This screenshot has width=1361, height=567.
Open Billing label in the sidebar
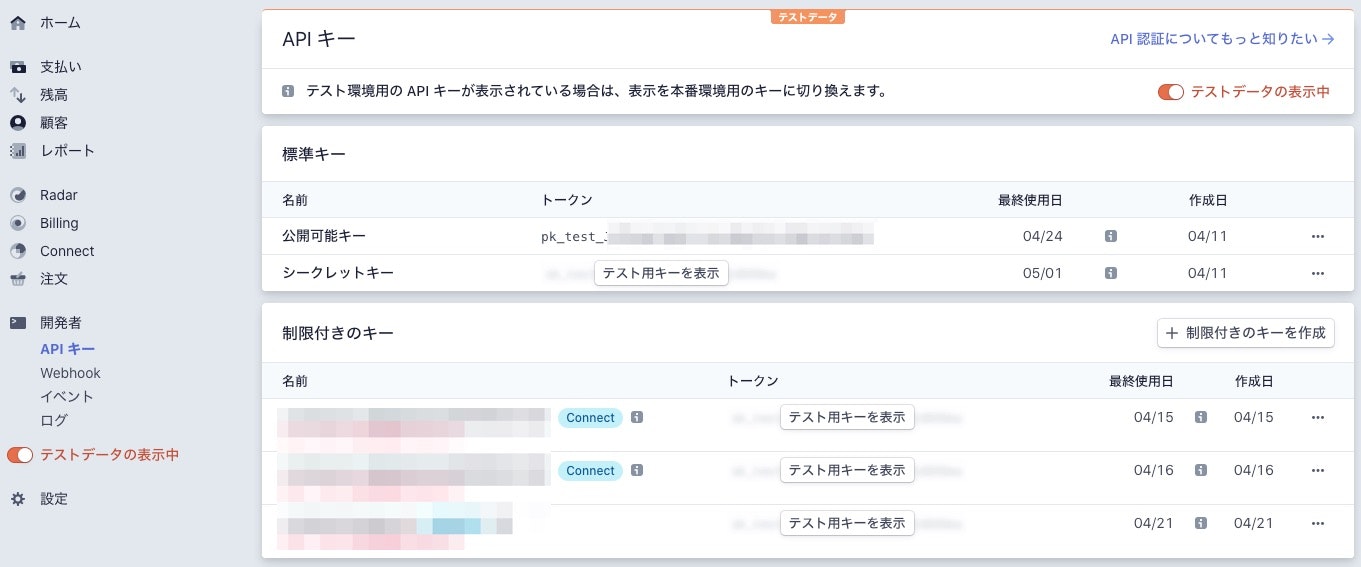point(59,223)
